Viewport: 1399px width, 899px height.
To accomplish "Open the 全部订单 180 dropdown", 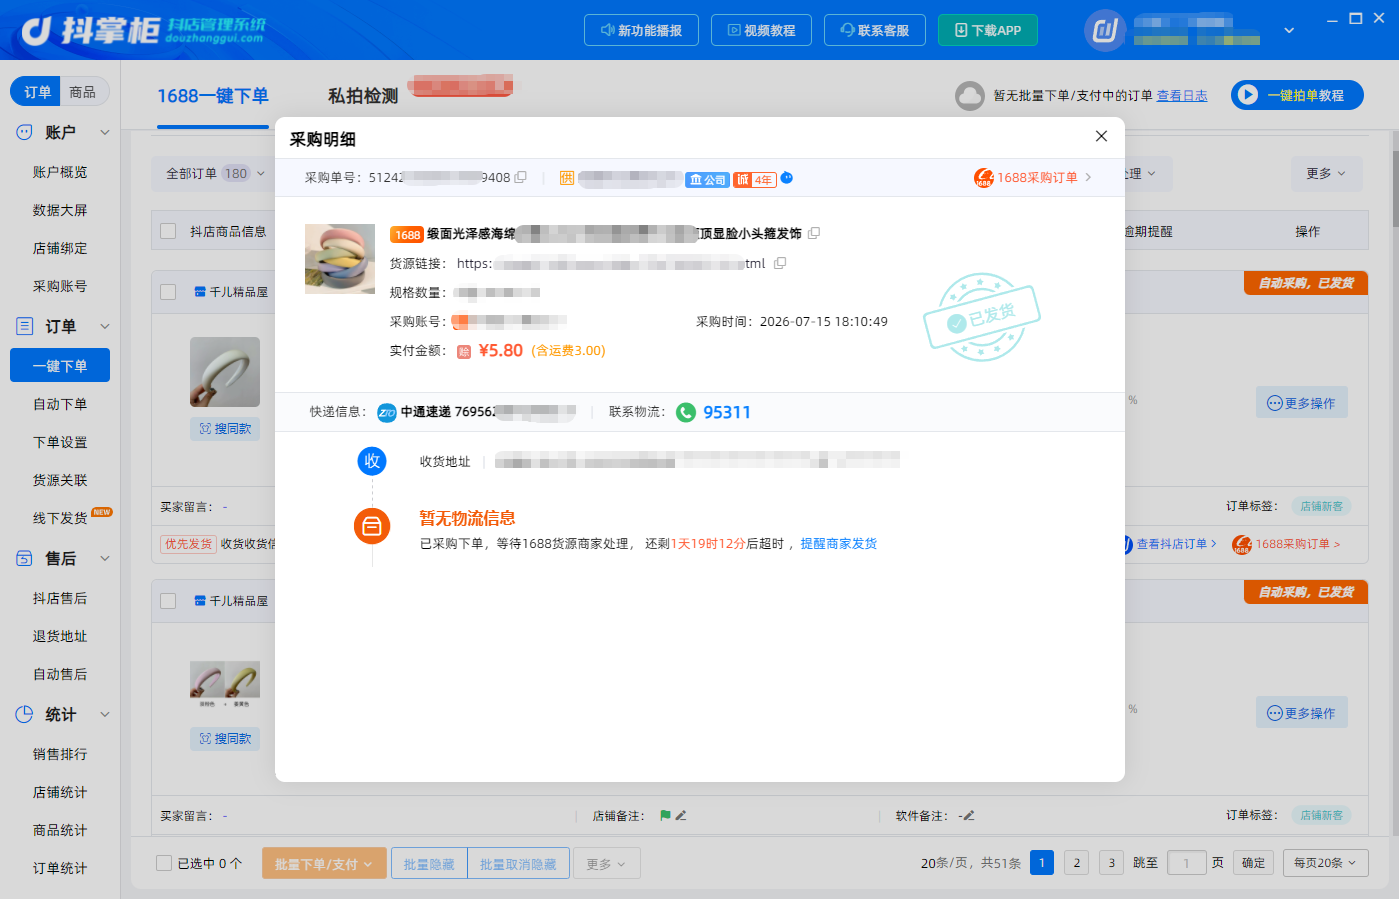I will pos(214,173).
